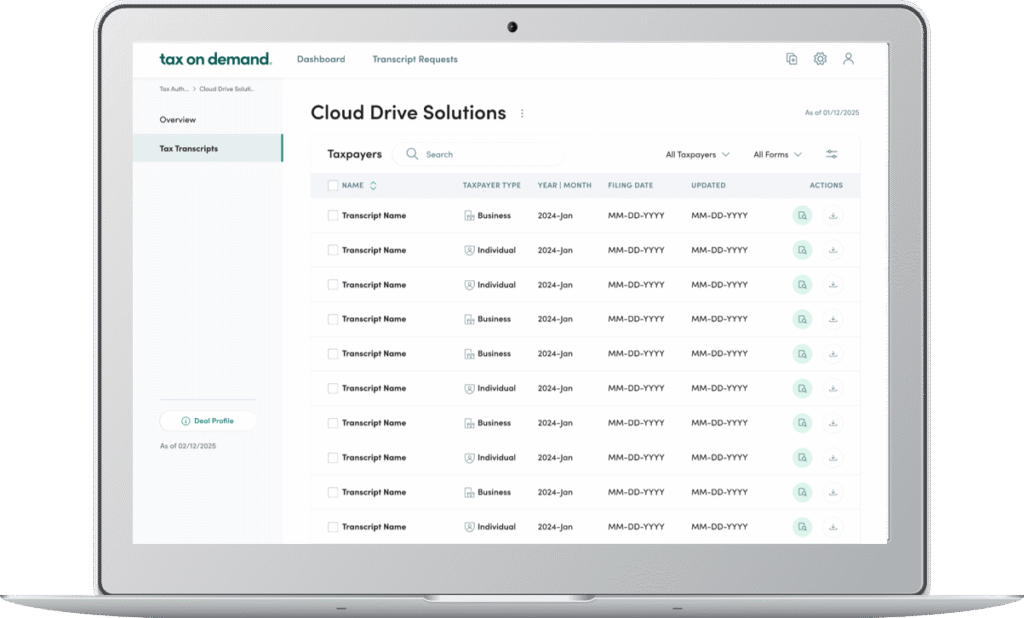Click the three-dot menu beside Cloud Drive Solutions
The height and width of the screenshot is (618, 1024).
point(522,114)
